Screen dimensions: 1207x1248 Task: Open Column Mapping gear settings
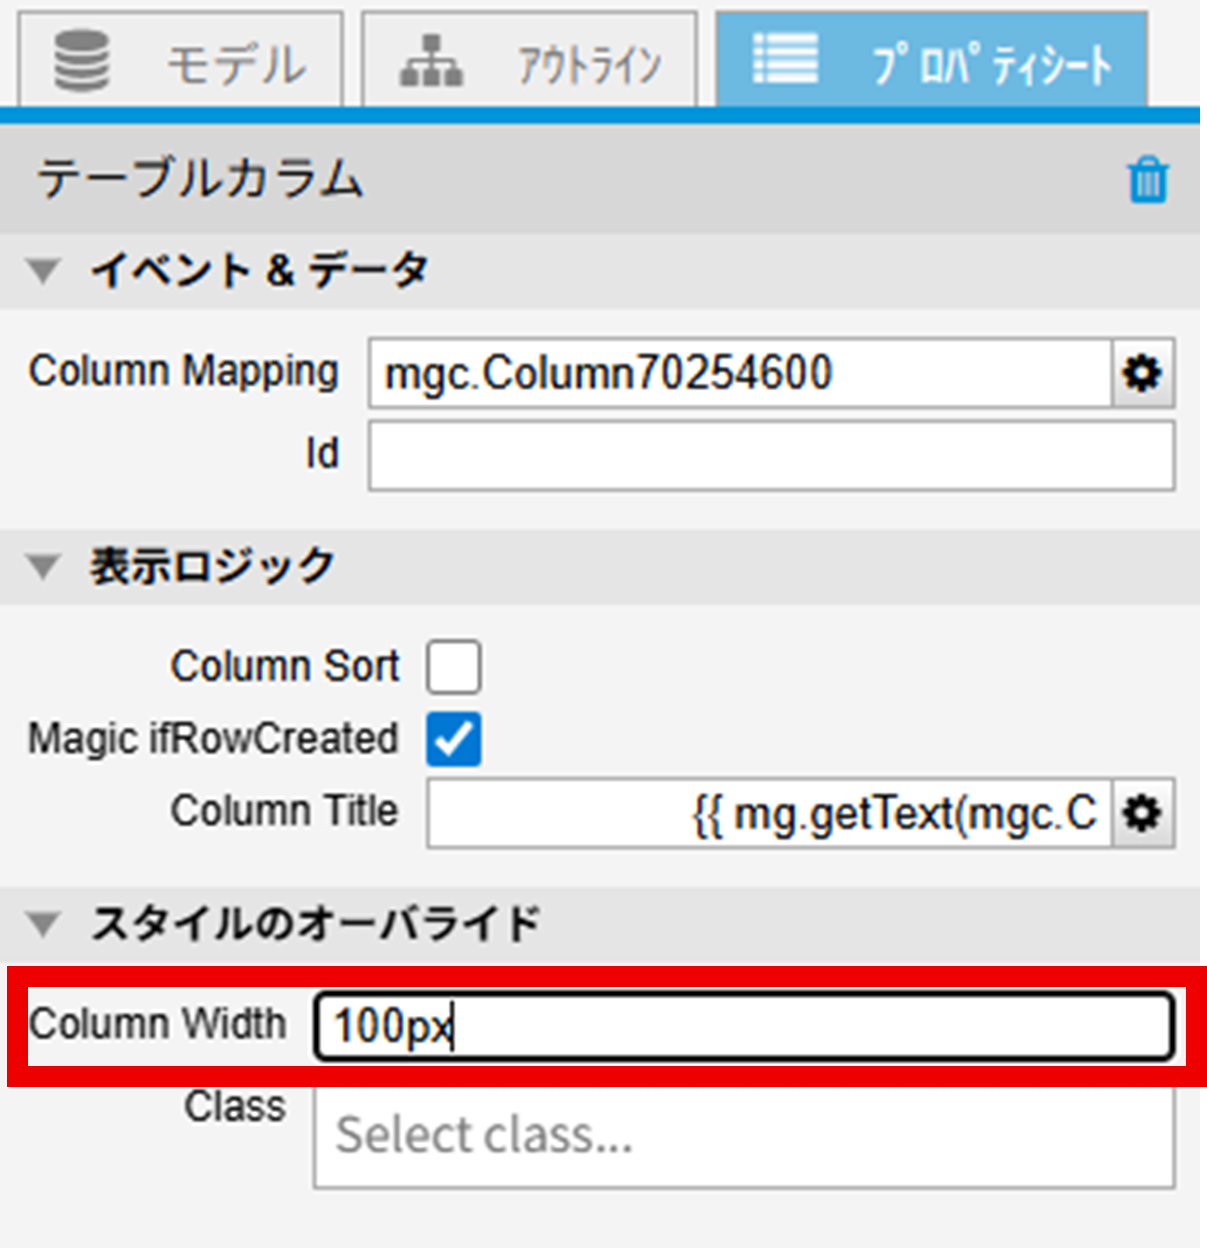(x=1142, y=374)
